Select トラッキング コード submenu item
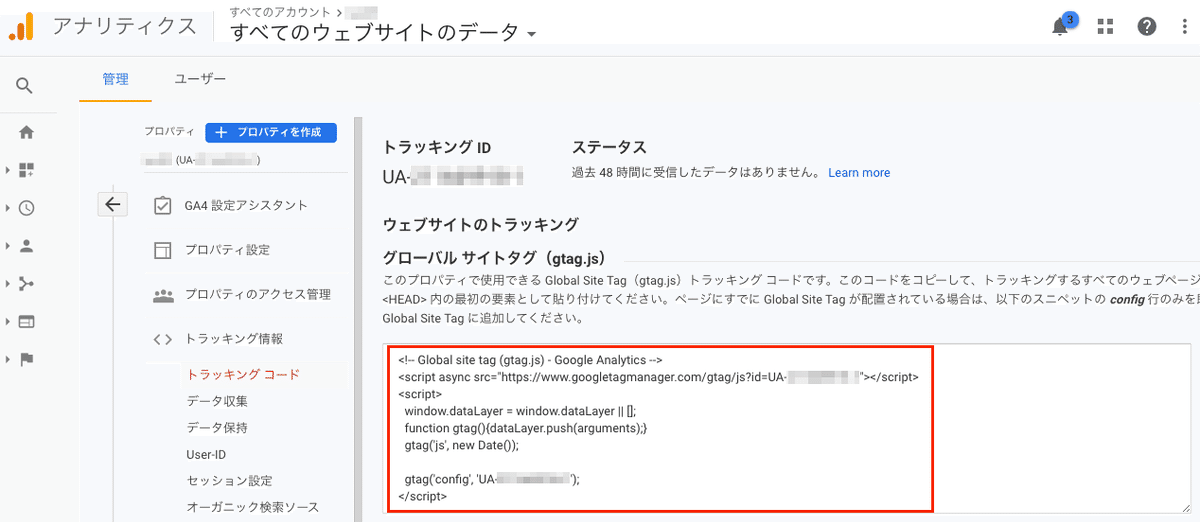Viewport: 1200px width, 522px height. tap(243, 375)
